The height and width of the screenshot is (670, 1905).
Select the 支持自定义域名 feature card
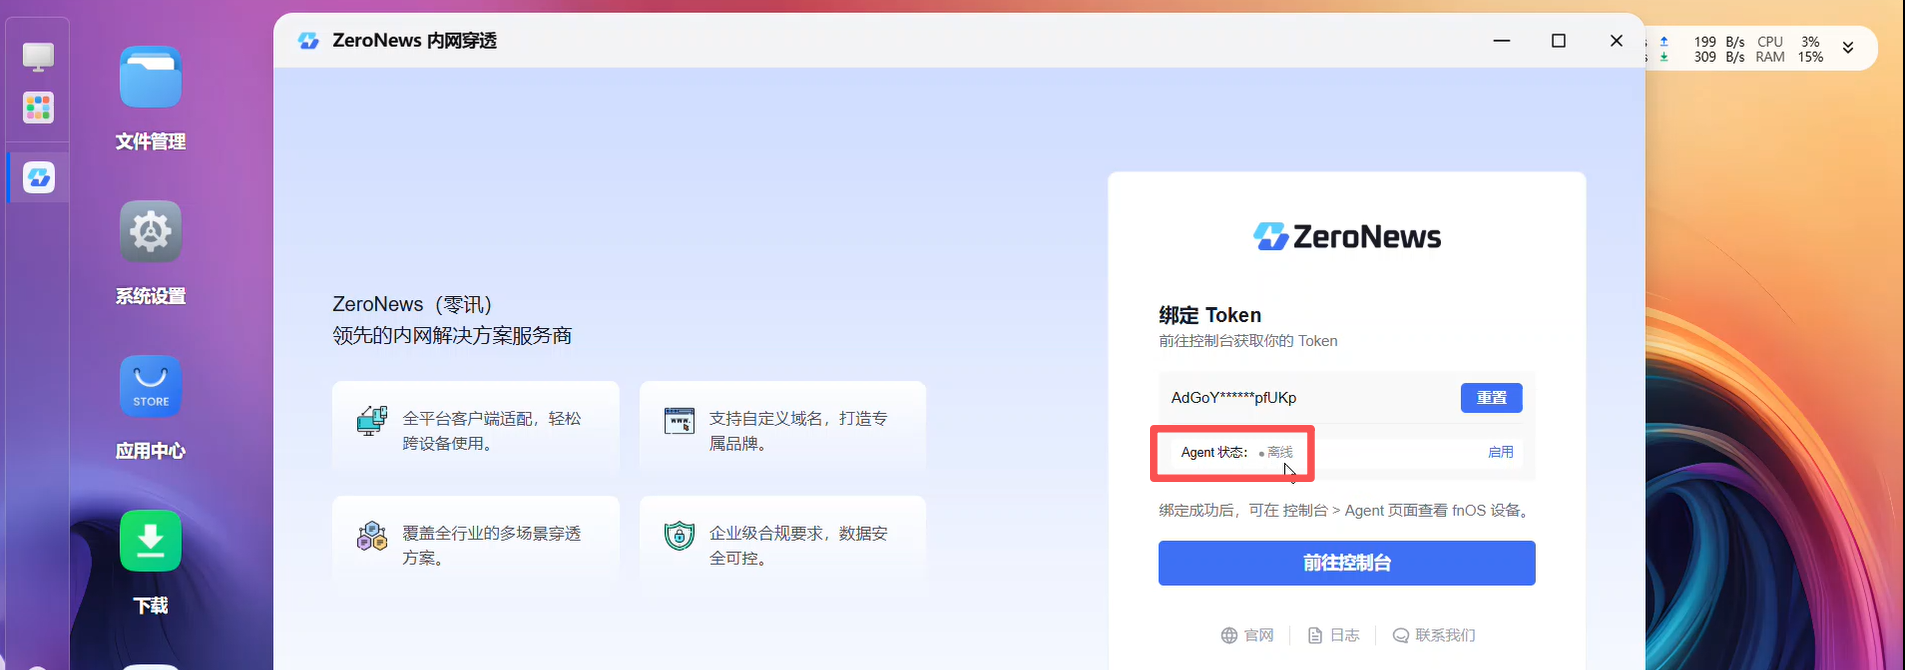[782, 430]
